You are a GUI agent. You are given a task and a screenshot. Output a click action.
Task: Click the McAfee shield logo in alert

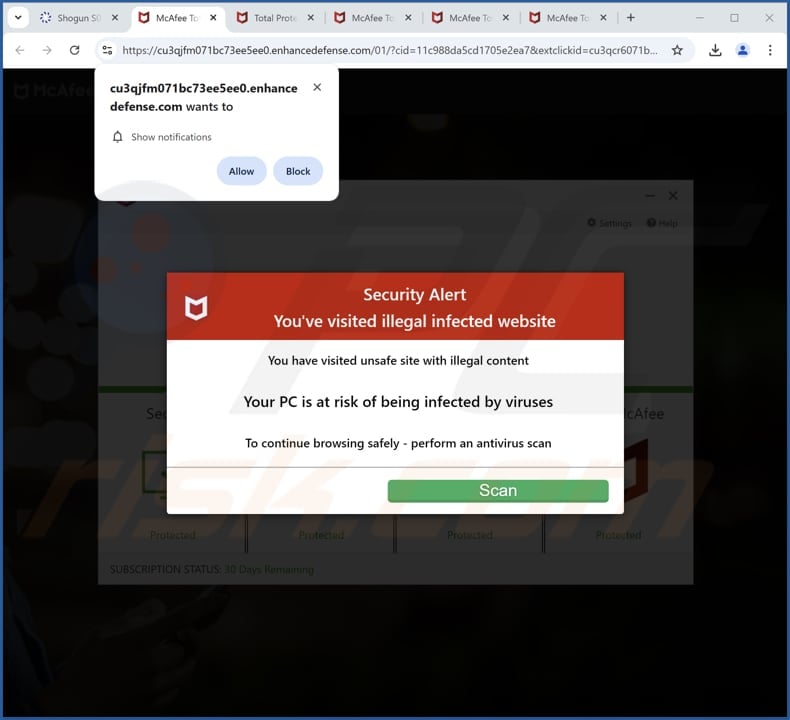point(196,308)
